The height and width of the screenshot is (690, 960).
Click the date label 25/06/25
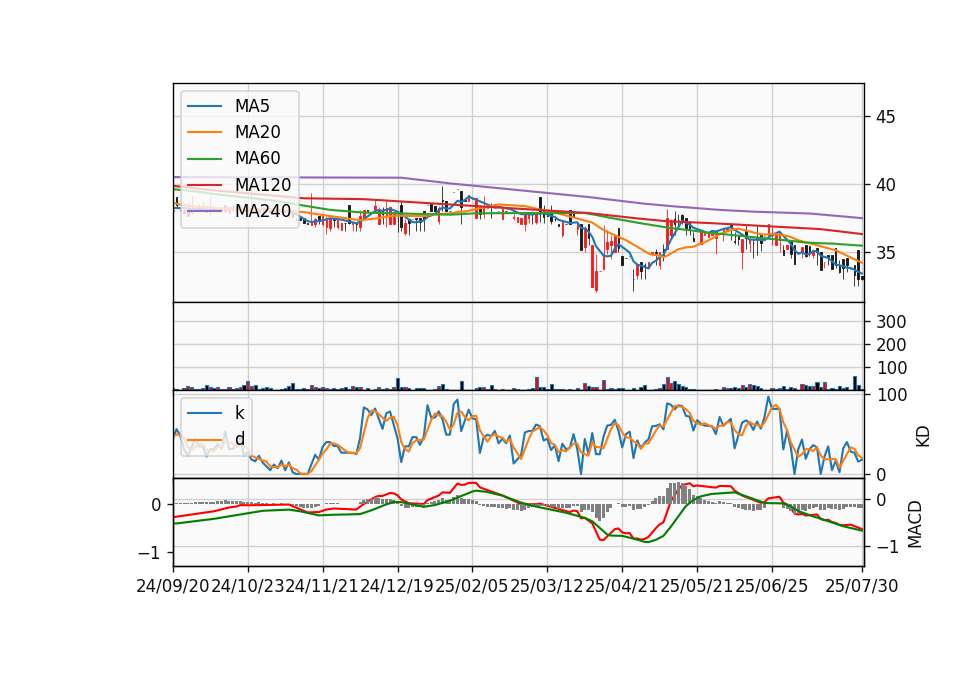pos(771,586)
